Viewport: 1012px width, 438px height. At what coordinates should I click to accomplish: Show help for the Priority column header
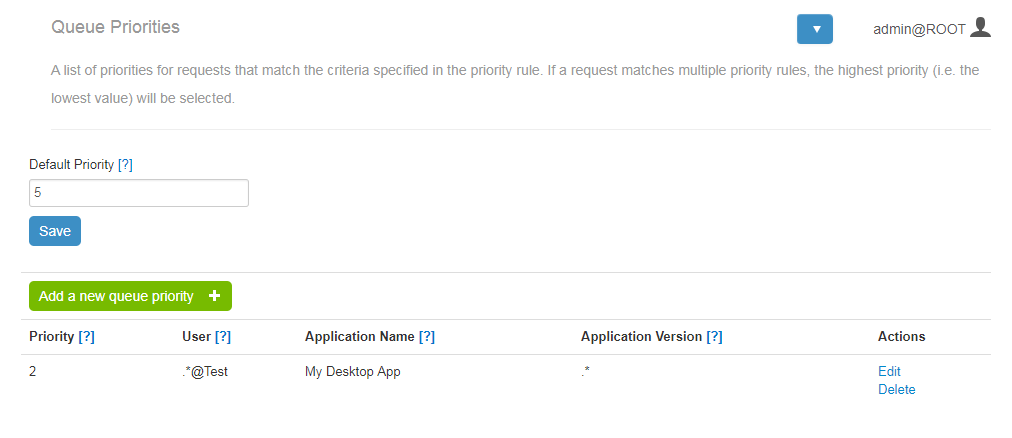pos(86,337)
